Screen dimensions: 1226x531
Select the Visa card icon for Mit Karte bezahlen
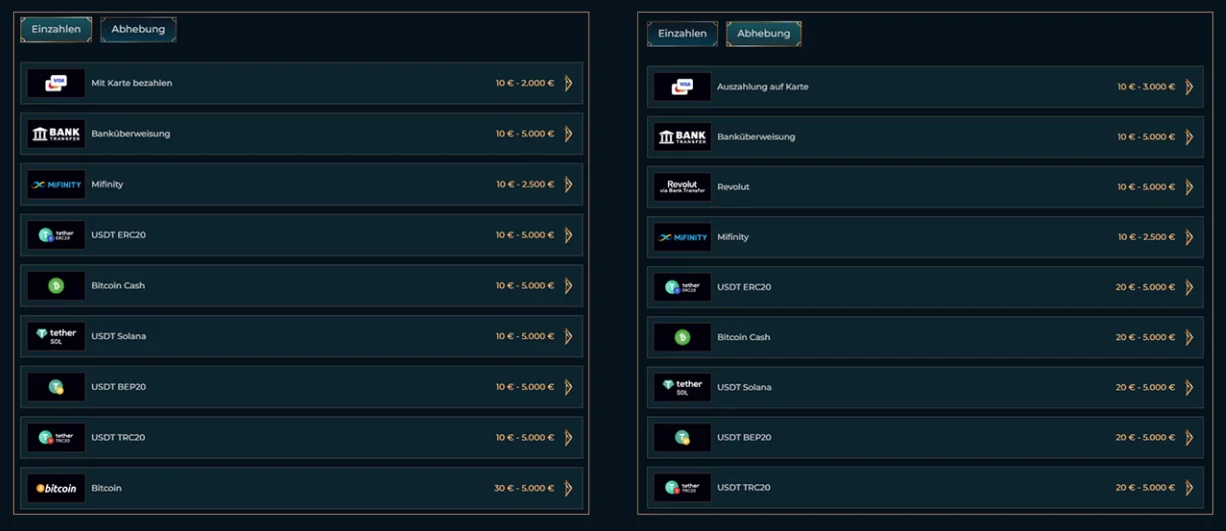click(x=56, y=83)
